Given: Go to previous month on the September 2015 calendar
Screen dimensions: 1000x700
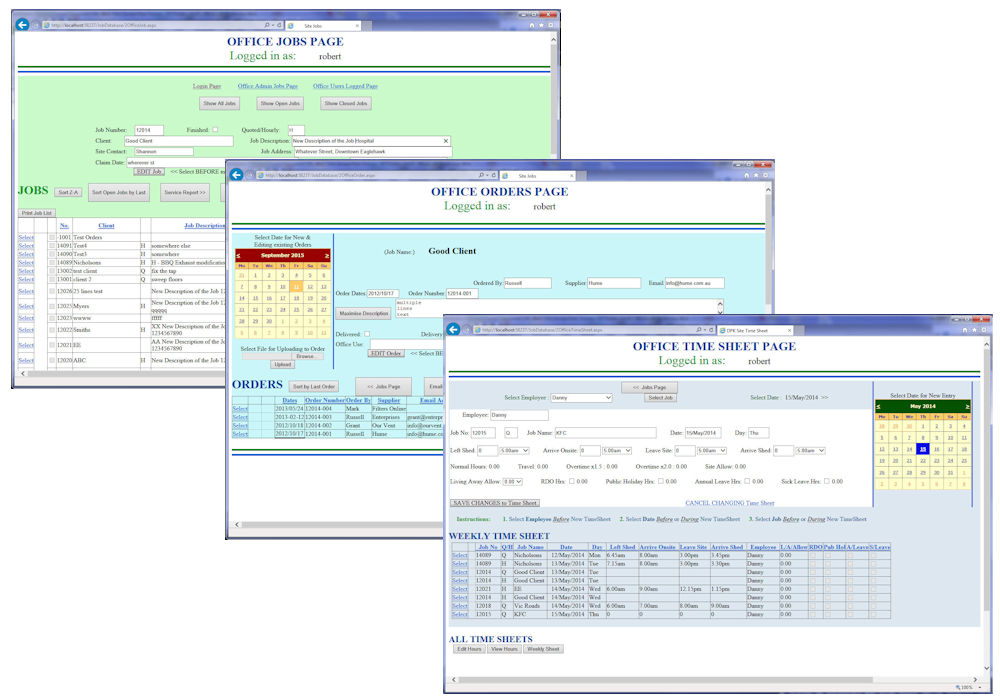Looking at the screenshot, I should (237, 256).
